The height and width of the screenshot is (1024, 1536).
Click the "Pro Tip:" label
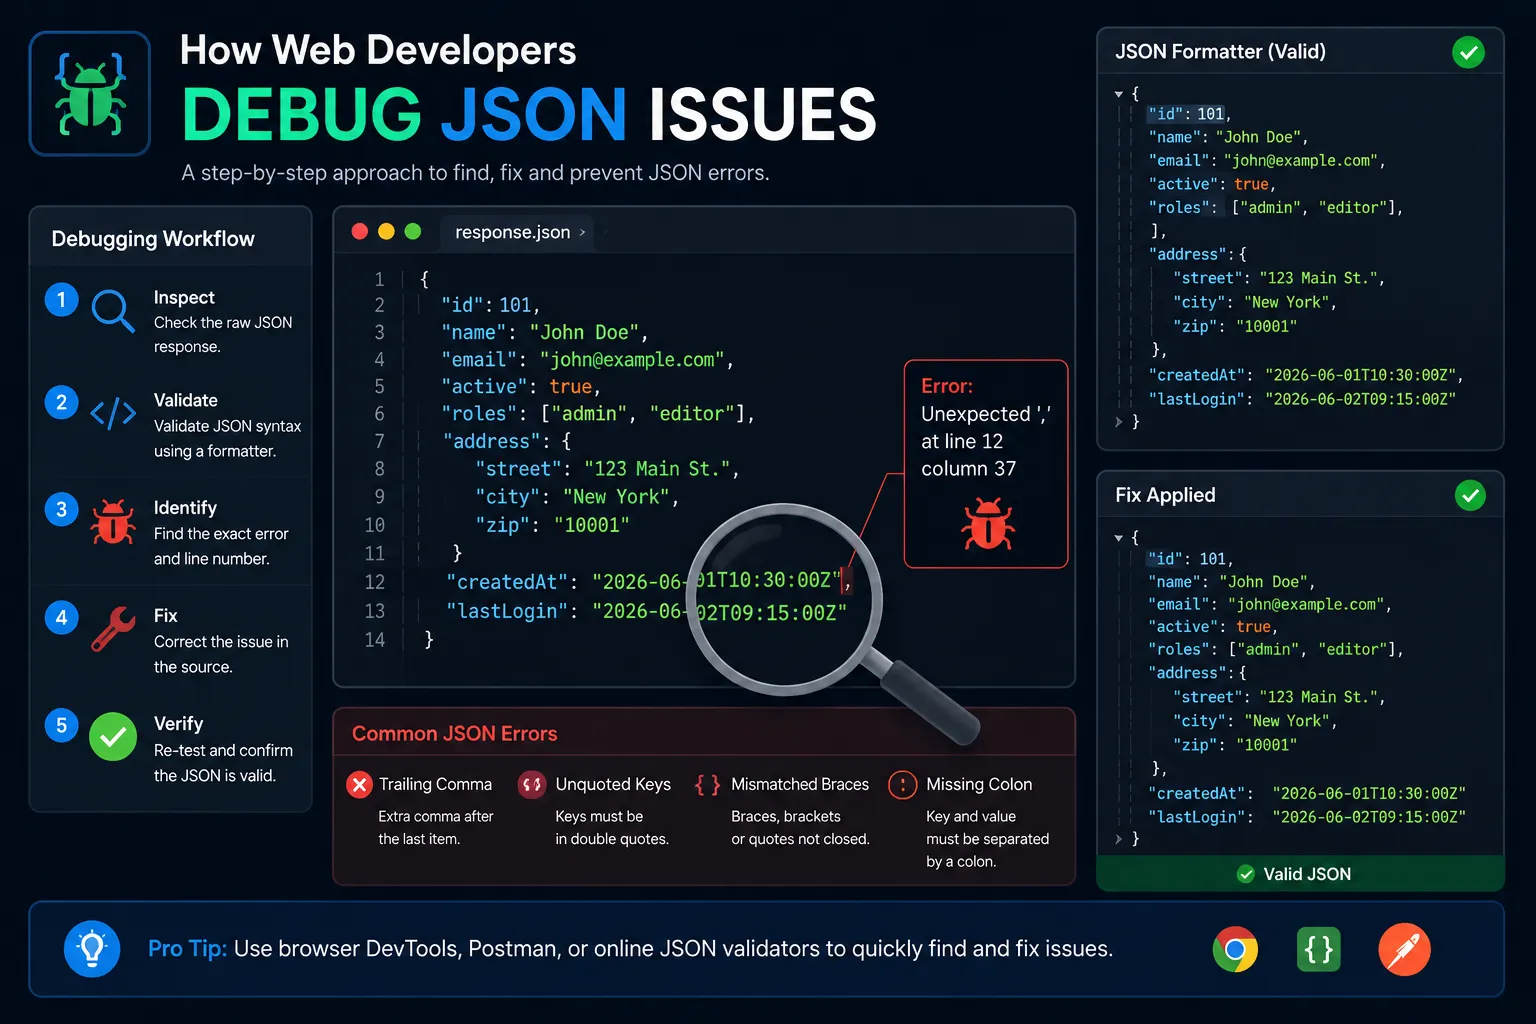188,949
